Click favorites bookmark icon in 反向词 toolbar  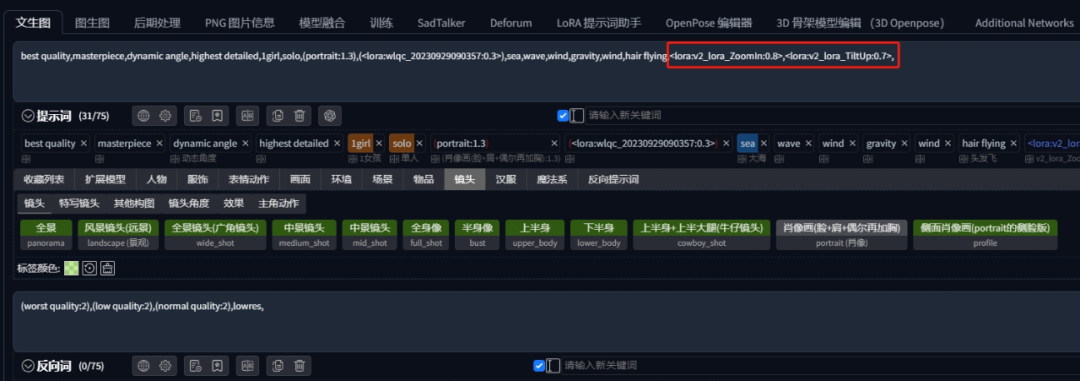[217, 366]
